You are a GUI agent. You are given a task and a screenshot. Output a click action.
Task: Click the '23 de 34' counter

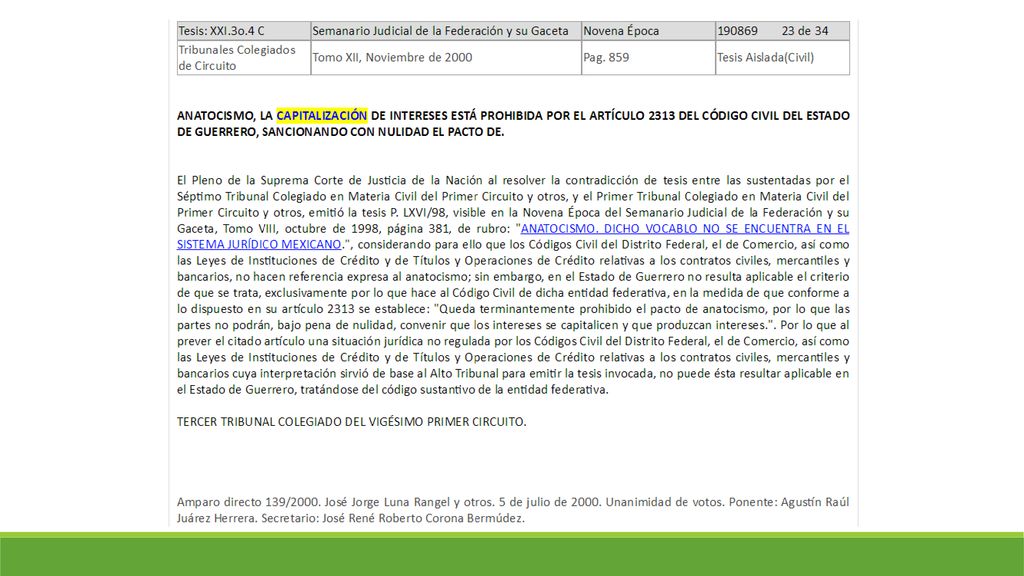coord(805,31)
